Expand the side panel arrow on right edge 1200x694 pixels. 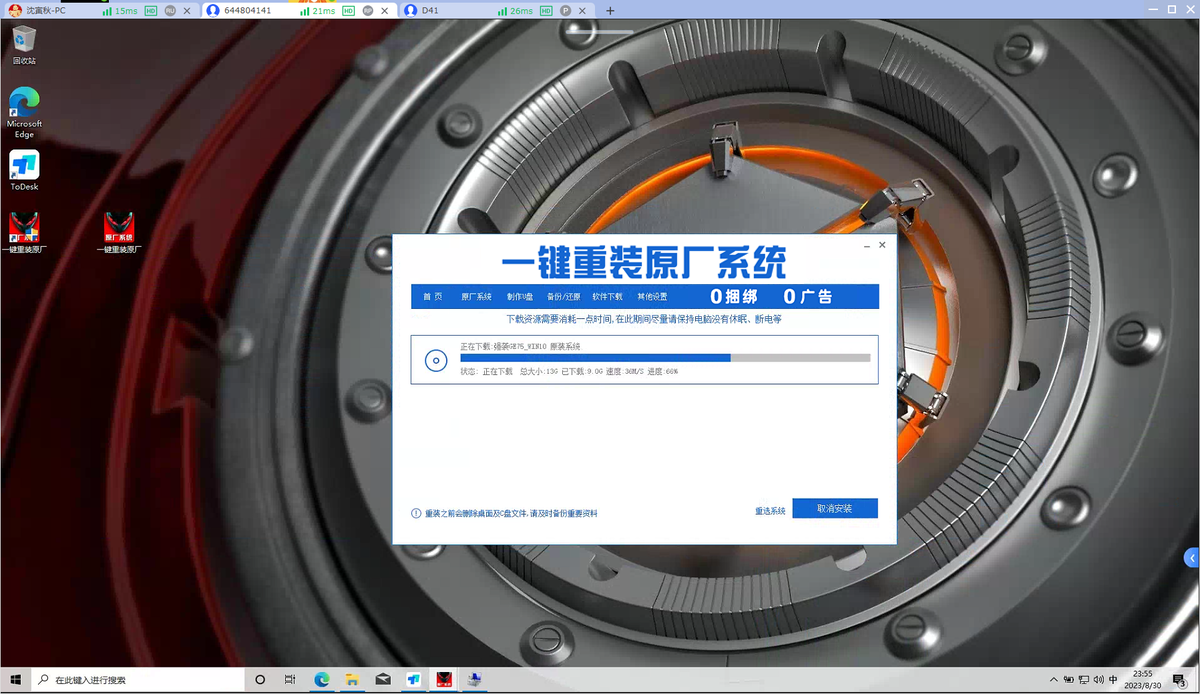pyautogui.click(x=1191, y=557)
